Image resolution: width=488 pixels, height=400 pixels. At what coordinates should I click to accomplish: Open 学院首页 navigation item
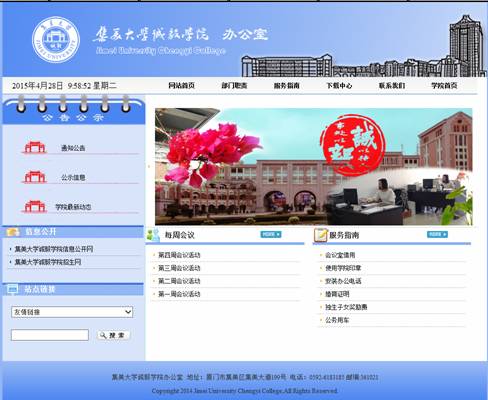click(444, 86)
